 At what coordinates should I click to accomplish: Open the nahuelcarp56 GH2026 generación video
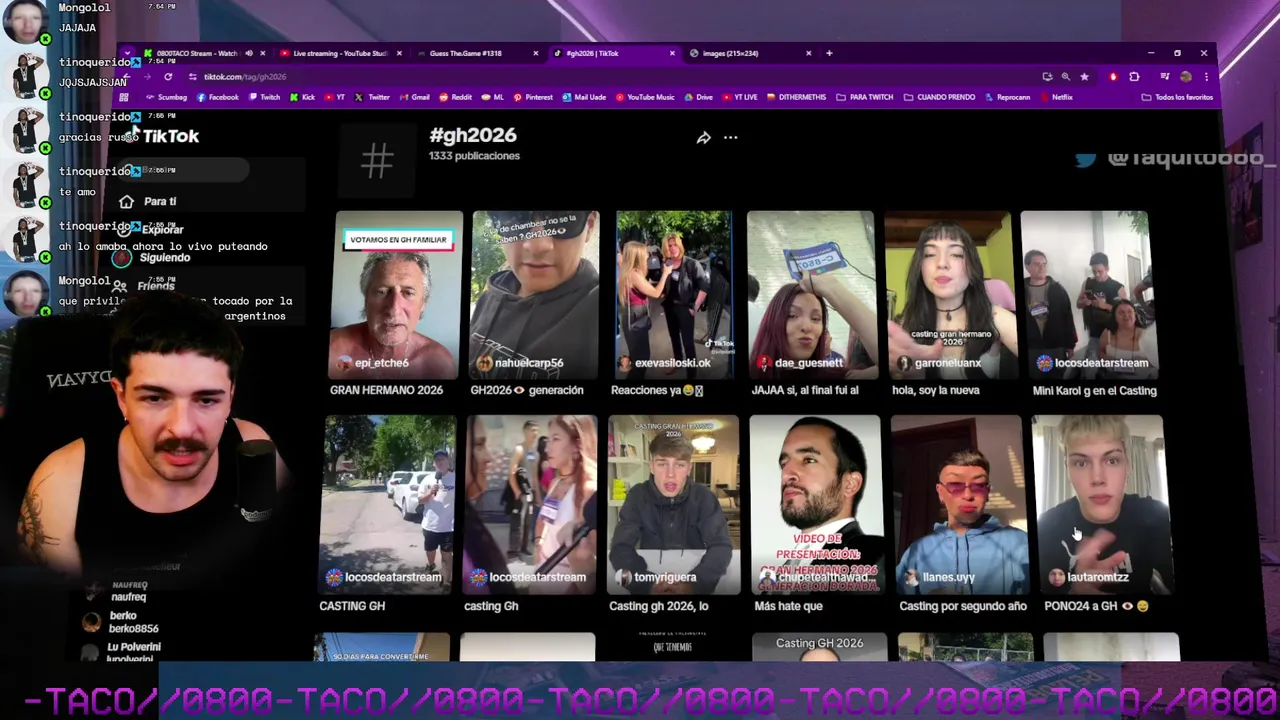click(x=535, y=295)
